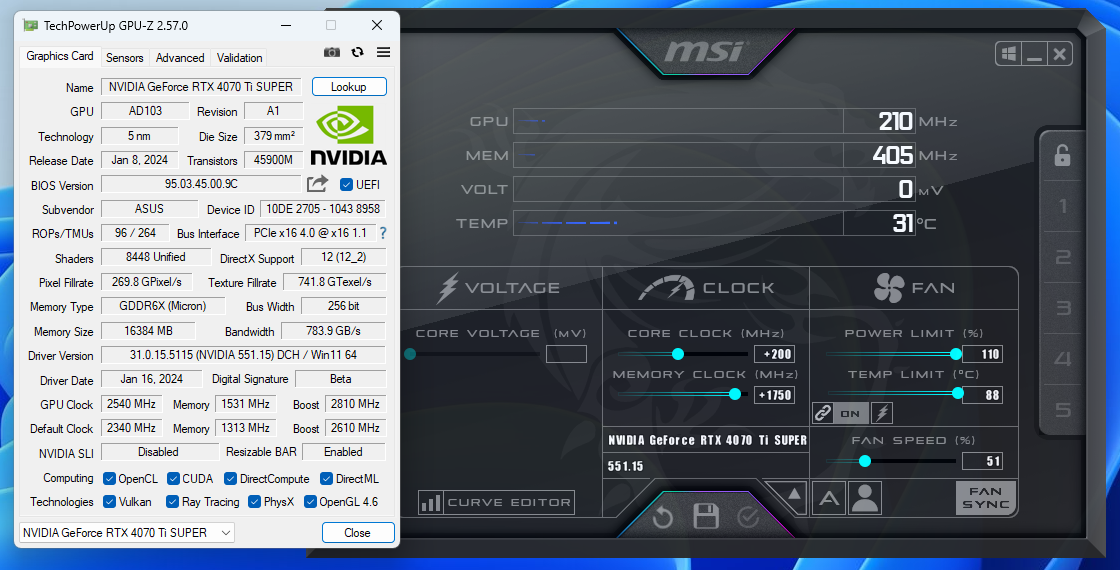Click the Fan Sync button
Viewport: 1120px width, 570px height.
click(986, 498)
